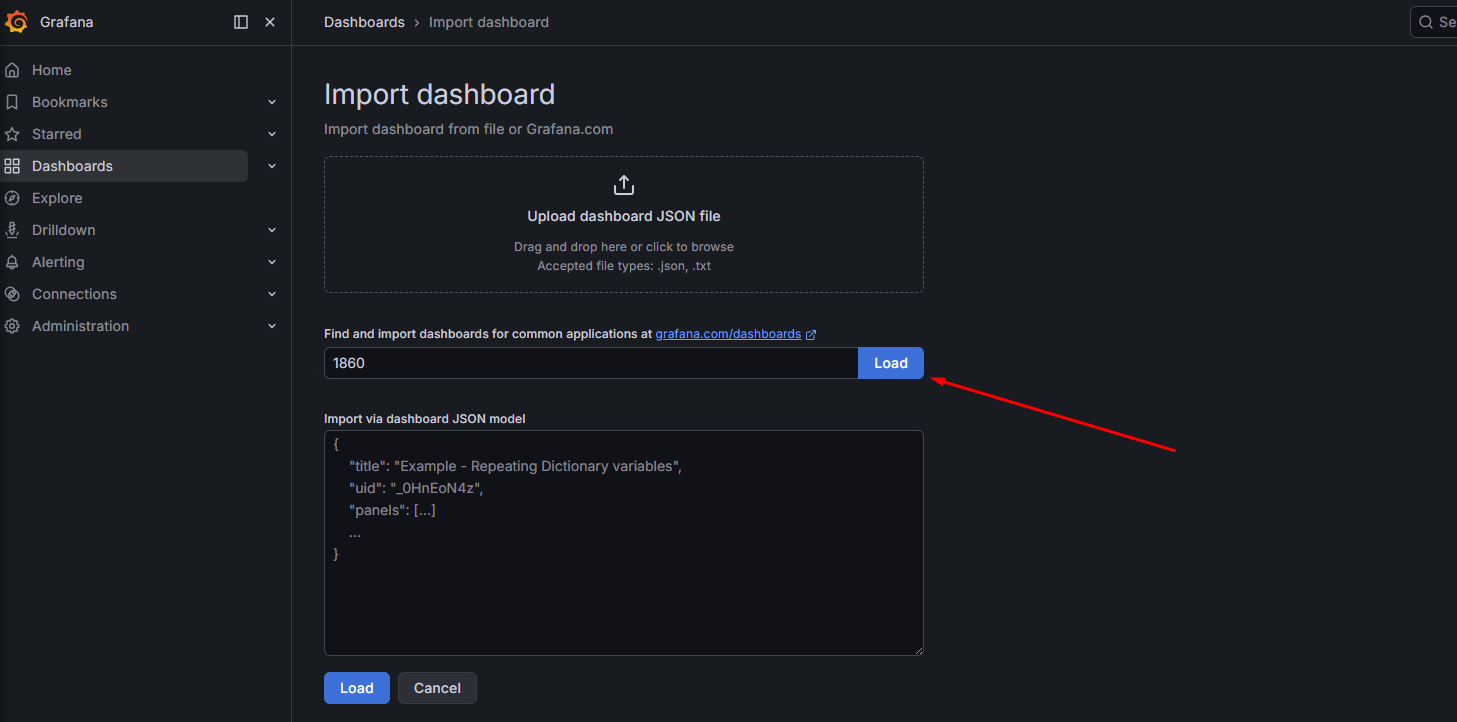Select Dashboards in the sidebar
1457x722 pixels.
pyautogui.click(x=124, y=166)
